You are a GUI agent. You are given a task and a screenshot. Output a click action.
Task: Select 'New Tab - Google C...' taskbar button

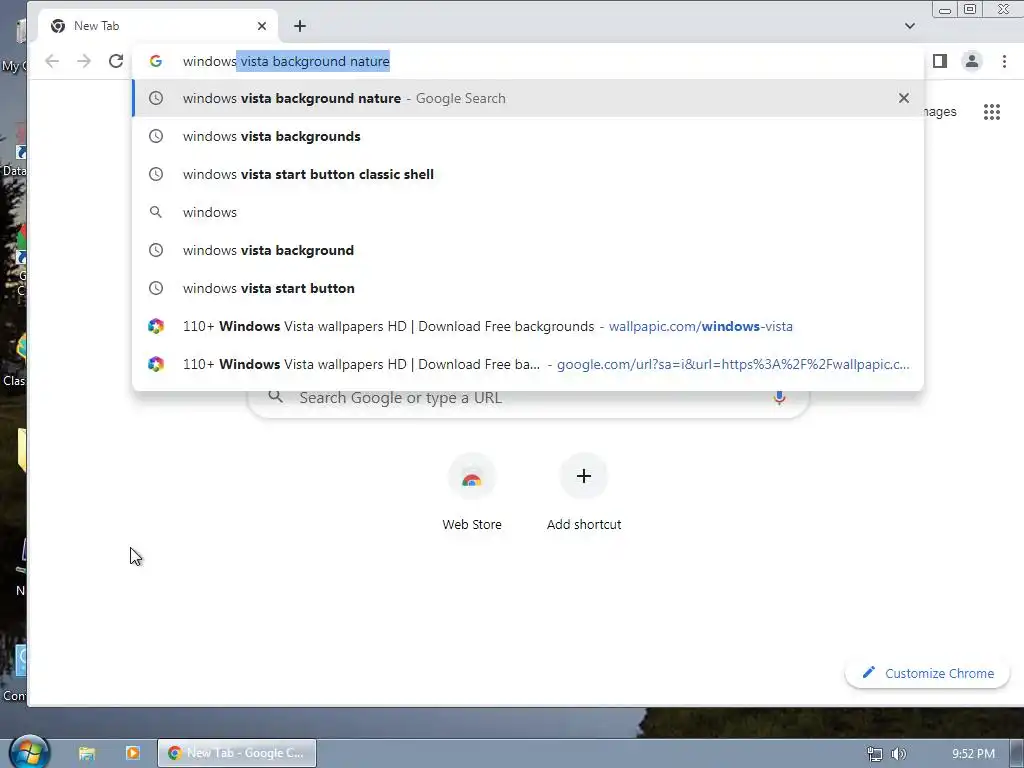point(237,753)
